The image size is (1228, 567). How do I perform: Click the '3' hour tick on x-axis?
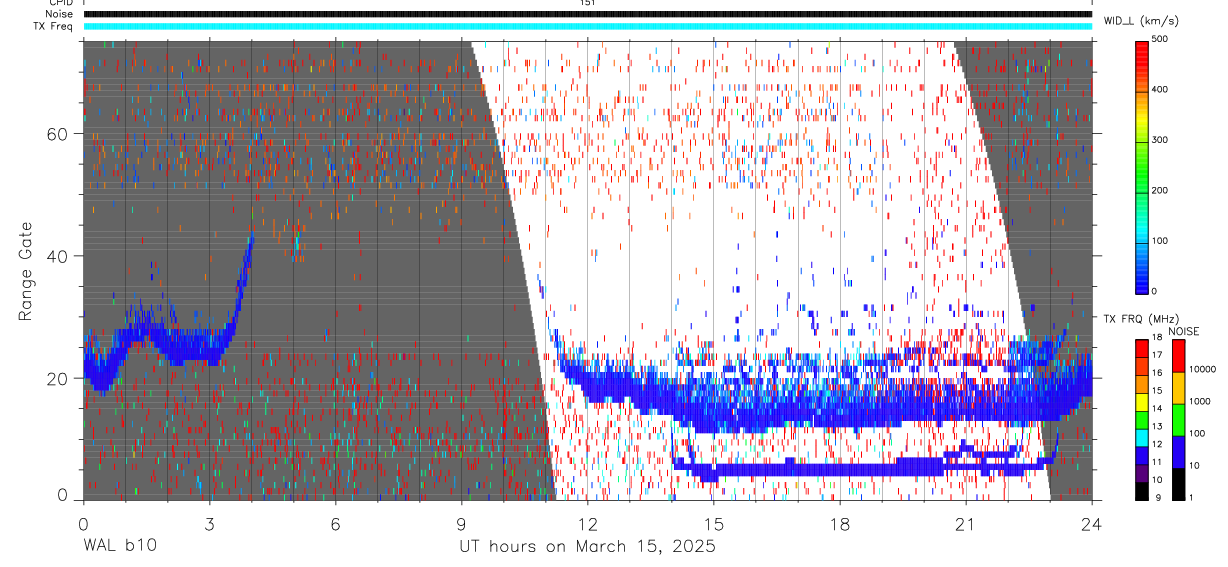coord(209,523)
